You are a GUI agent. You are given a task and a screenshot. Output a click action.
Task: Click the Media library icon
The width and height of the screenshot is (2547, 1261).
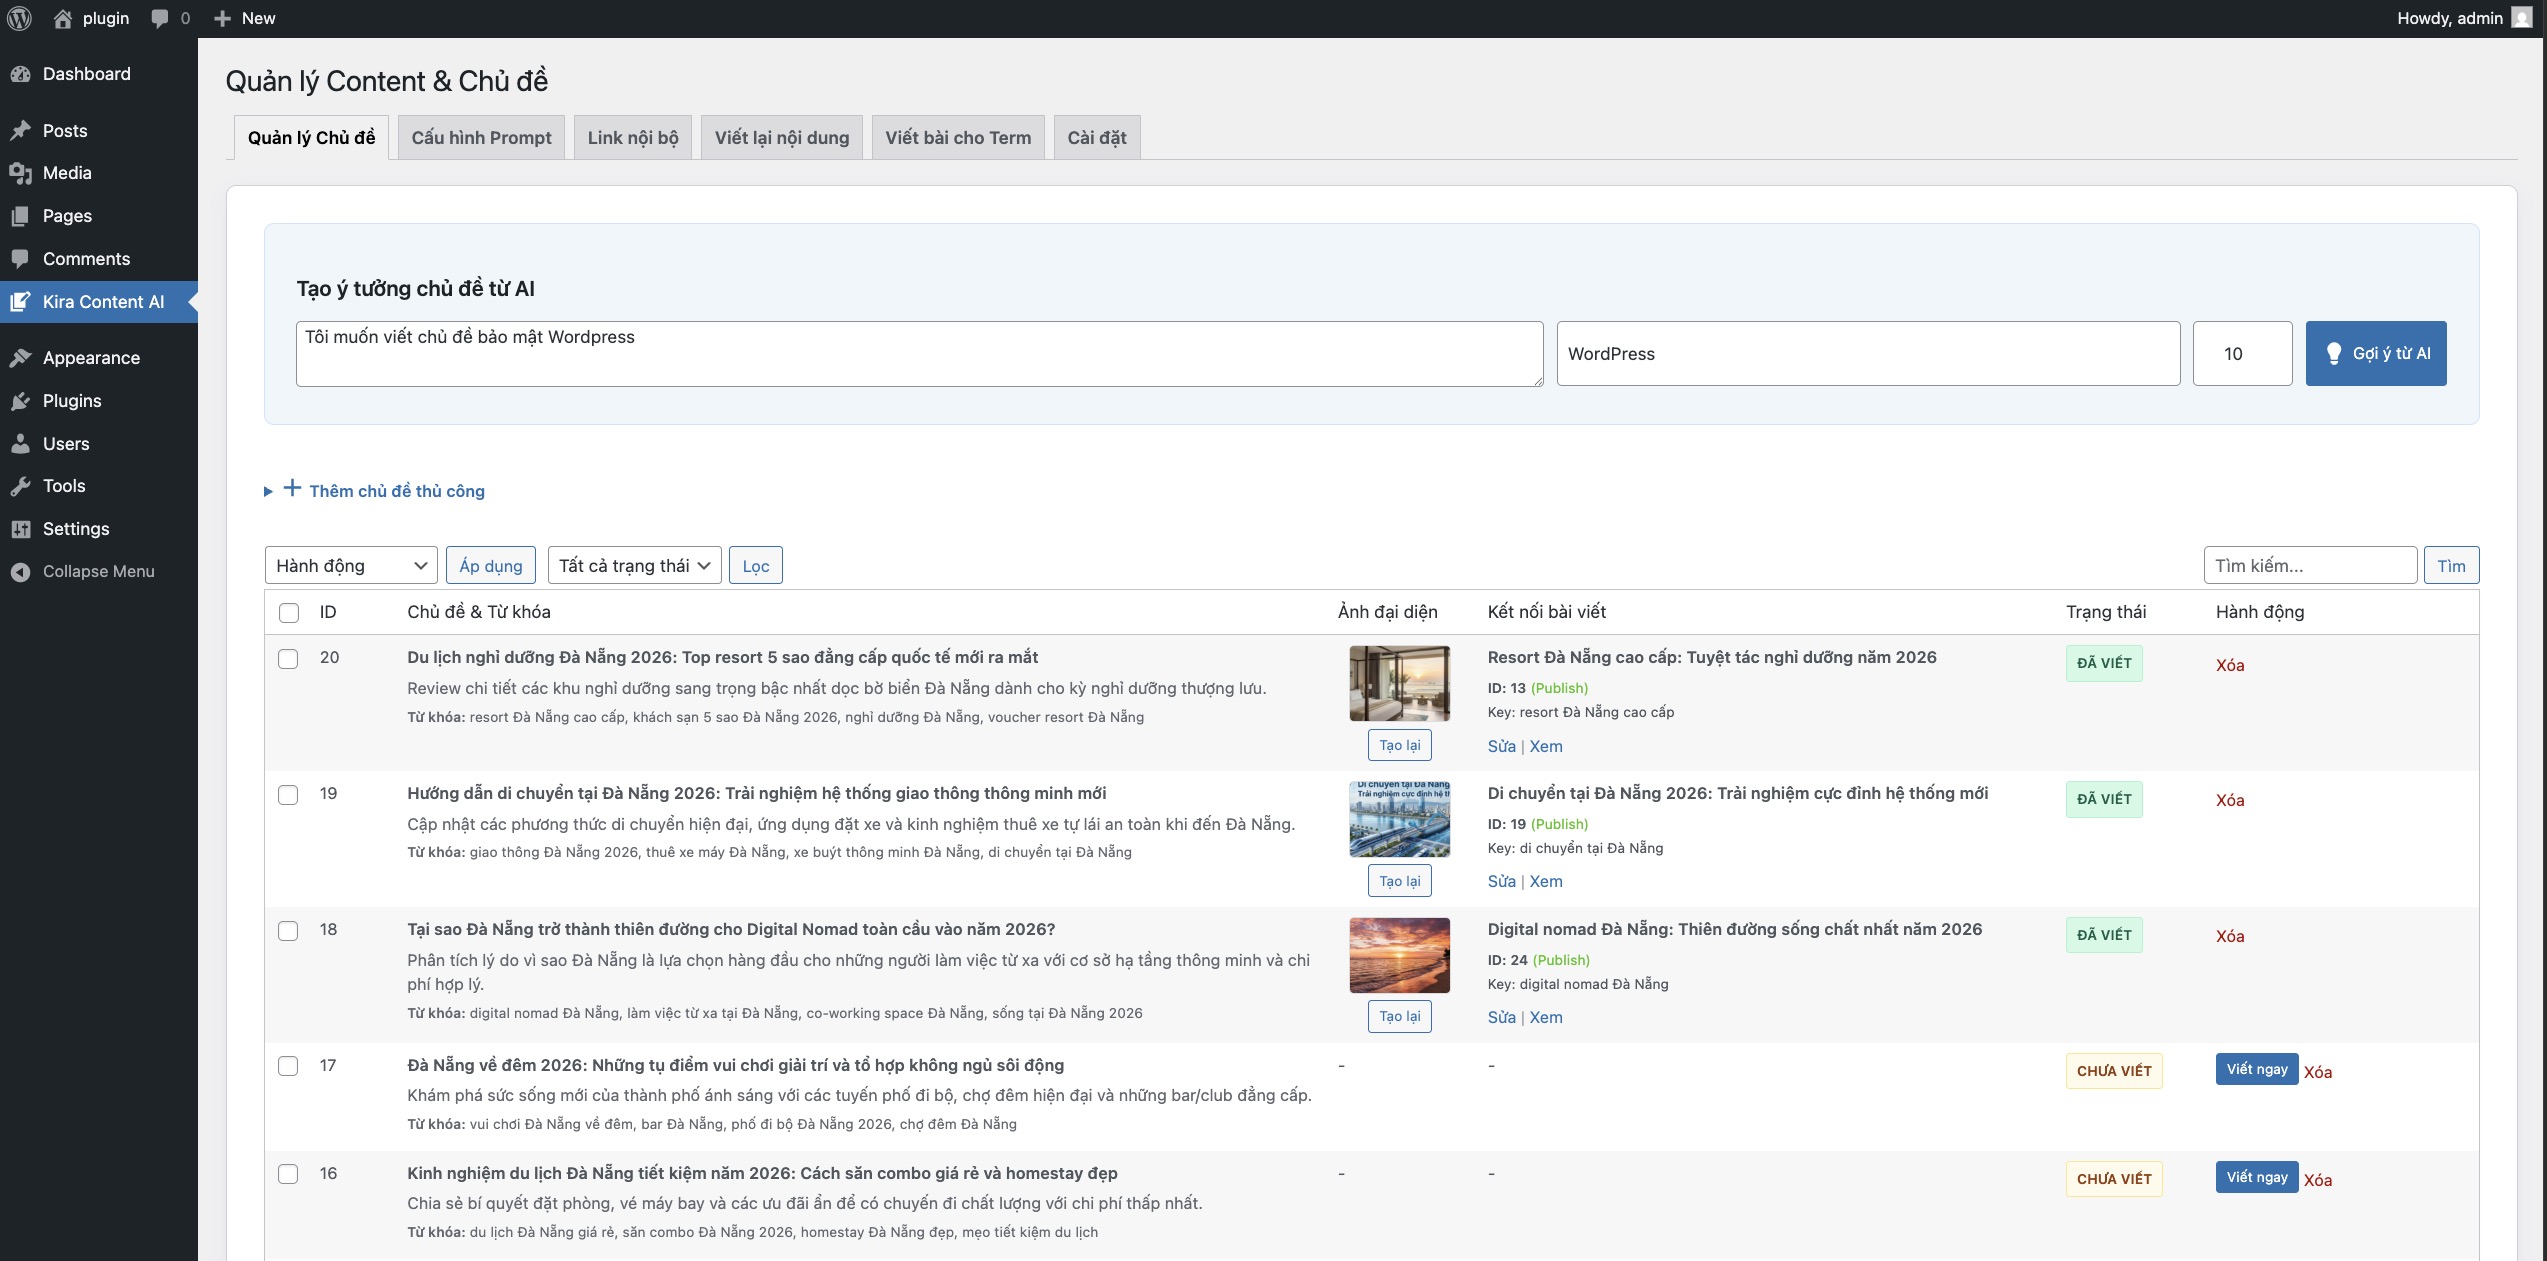(x=20, y=173)
